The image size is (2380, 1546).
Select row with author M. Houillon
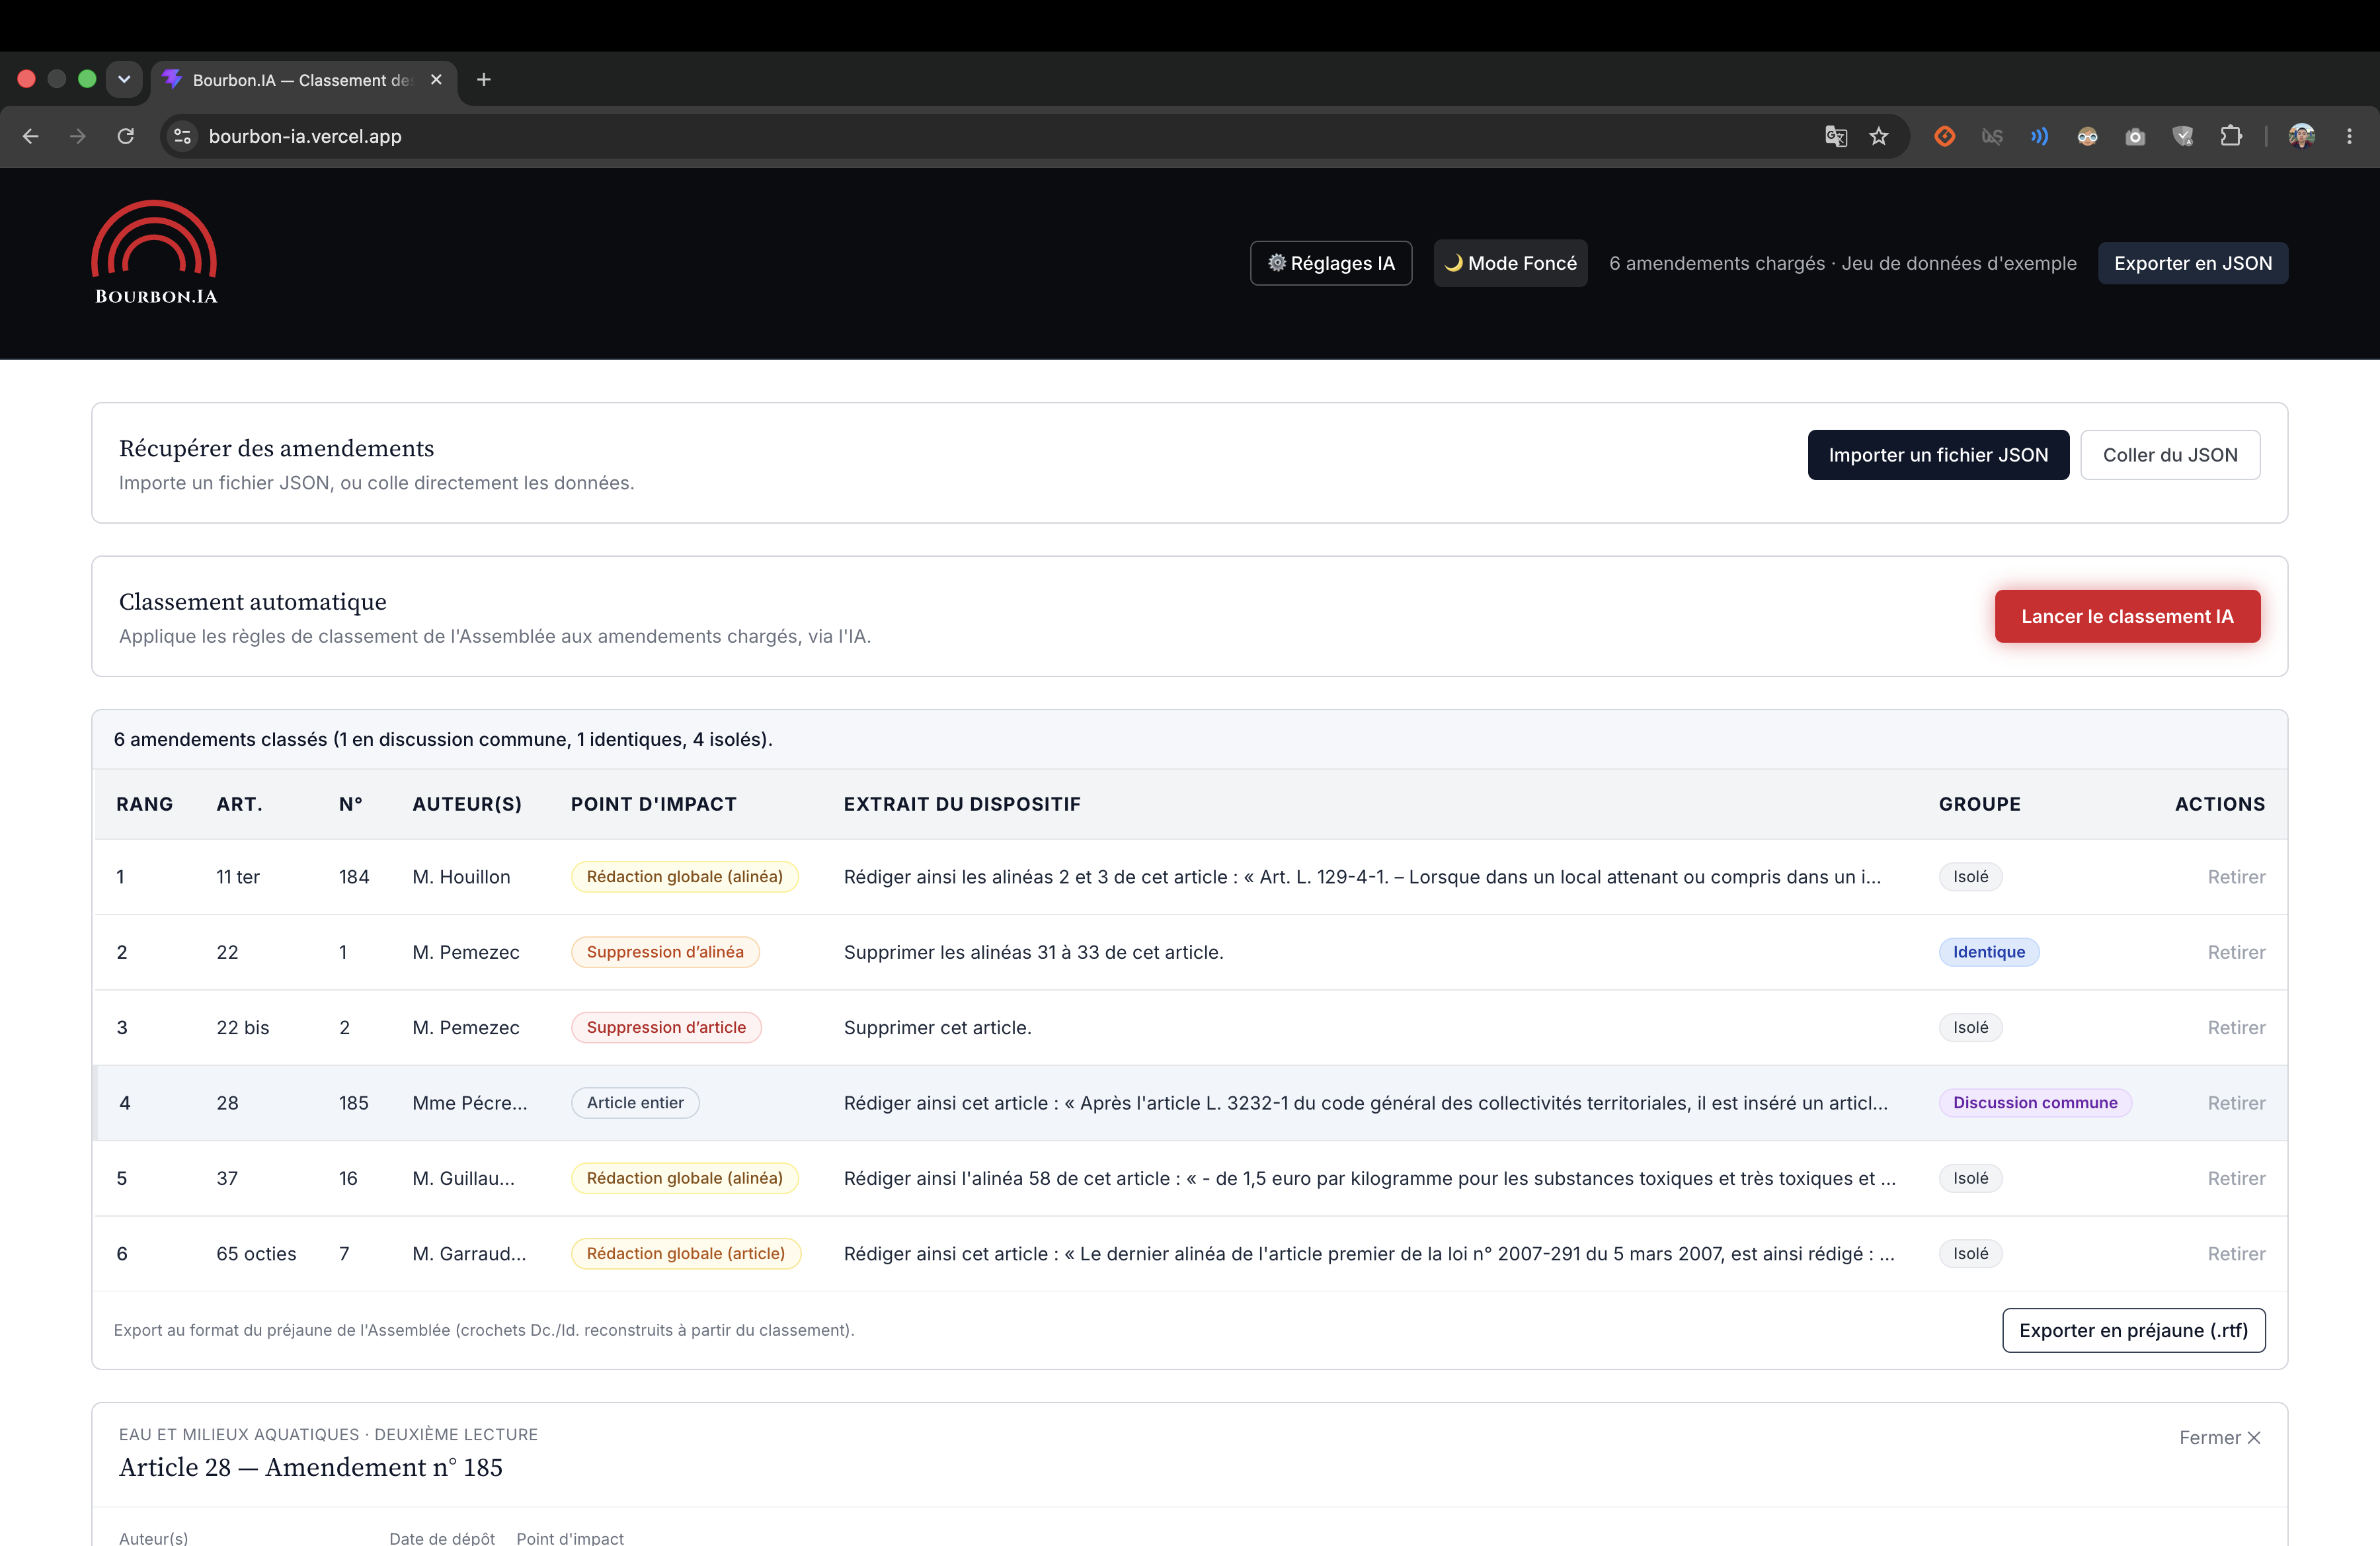(1190, 877)
